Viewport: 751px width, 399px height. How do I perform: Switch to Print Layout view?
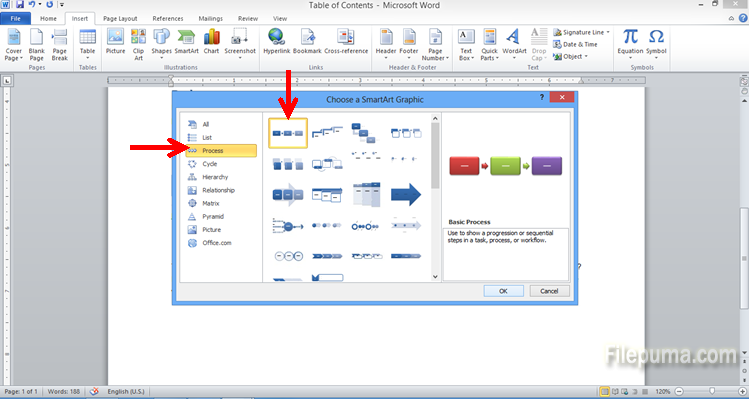605,391
